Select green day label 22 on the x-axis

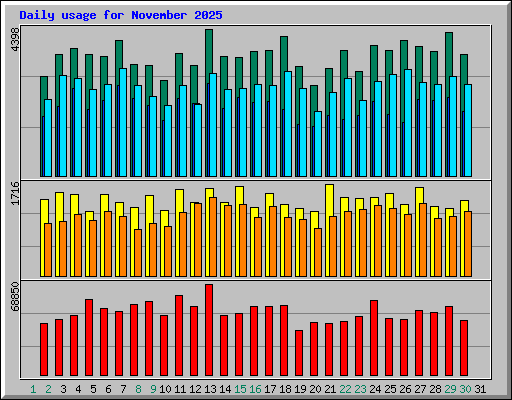345,389
